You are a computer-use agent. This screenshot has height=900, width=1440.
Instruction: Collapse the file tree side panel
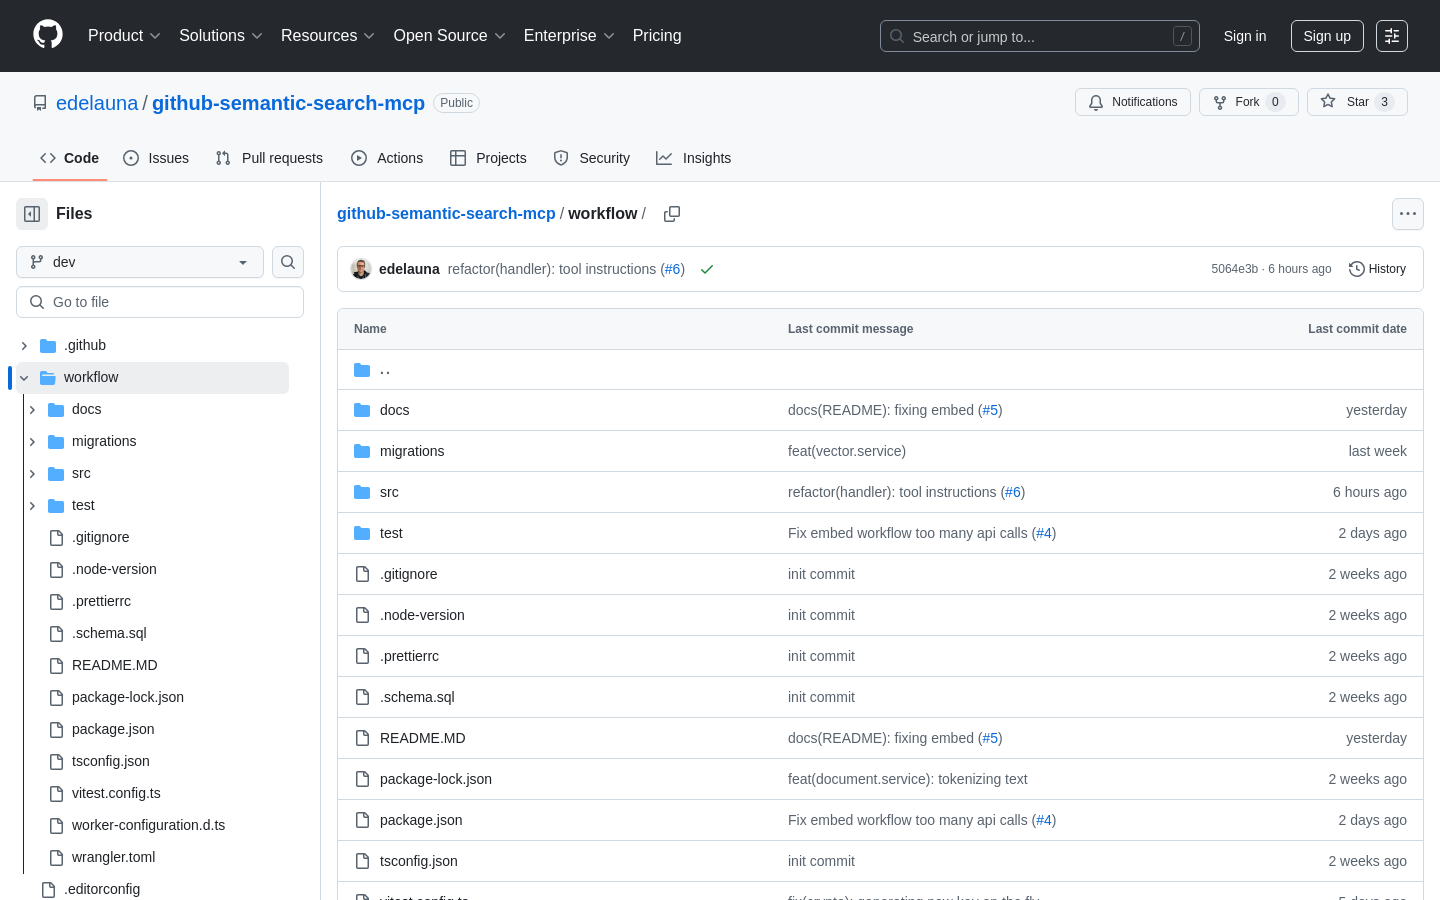(x=32, y=214)
